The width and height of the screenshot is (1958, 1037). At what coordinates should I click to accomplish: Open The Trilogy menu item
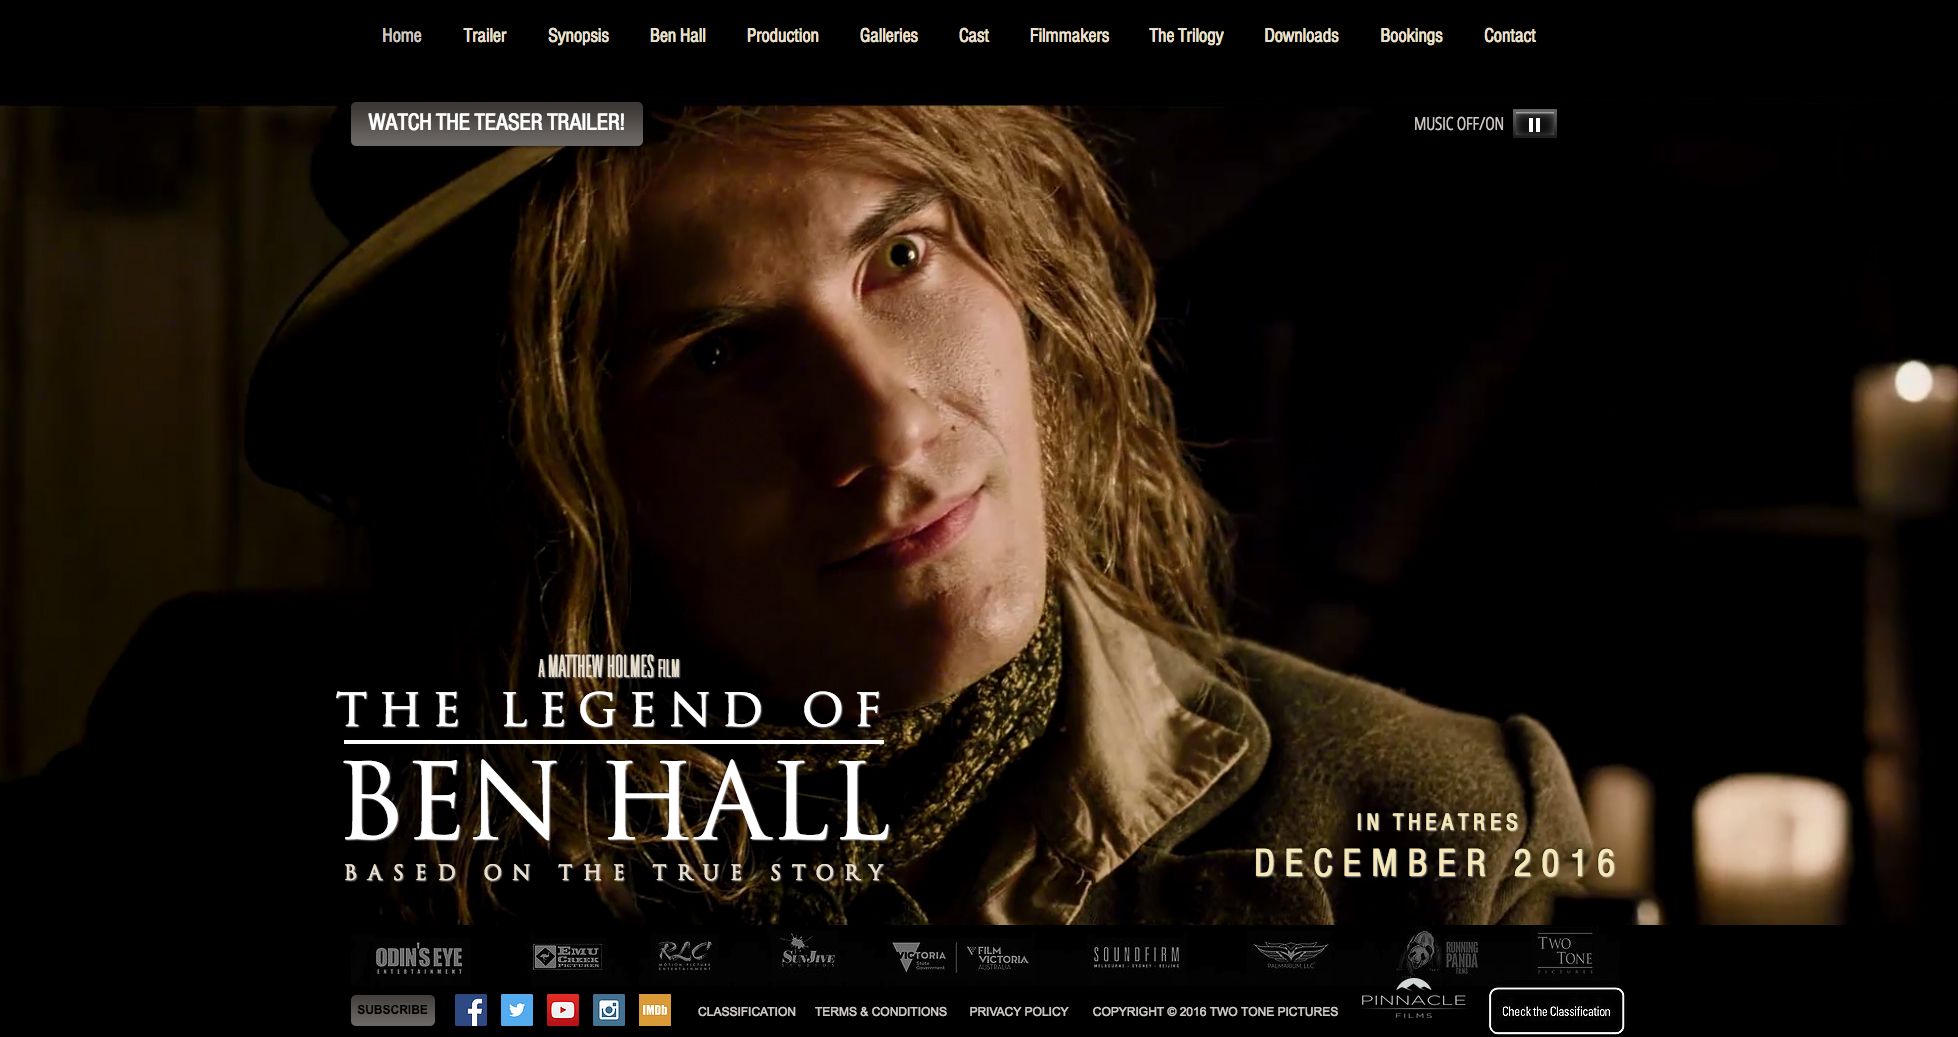[1186, 36]
